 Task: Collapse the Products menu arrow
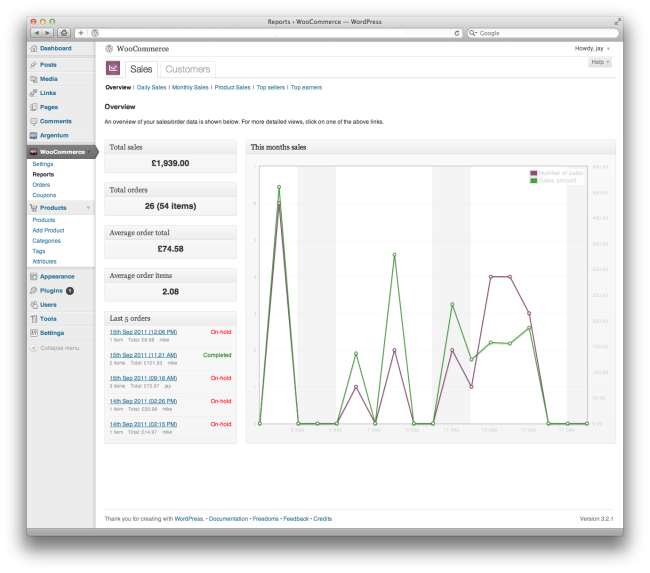click(88, 208)
